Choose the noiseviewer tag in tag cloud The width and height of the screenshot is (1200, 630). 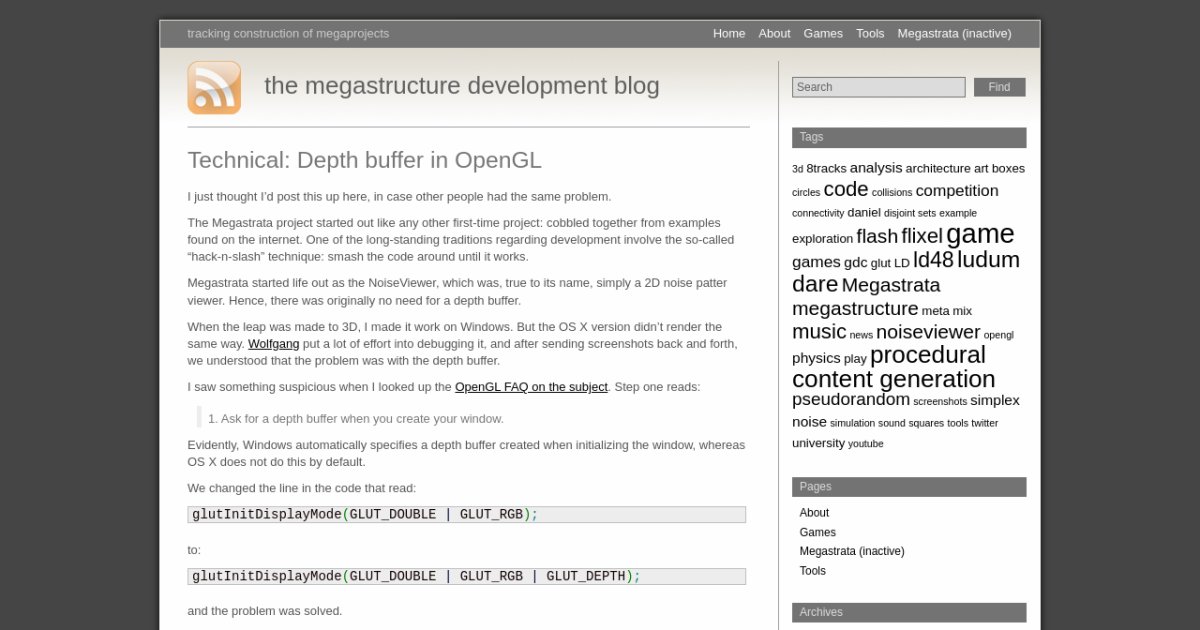[927, 332]
